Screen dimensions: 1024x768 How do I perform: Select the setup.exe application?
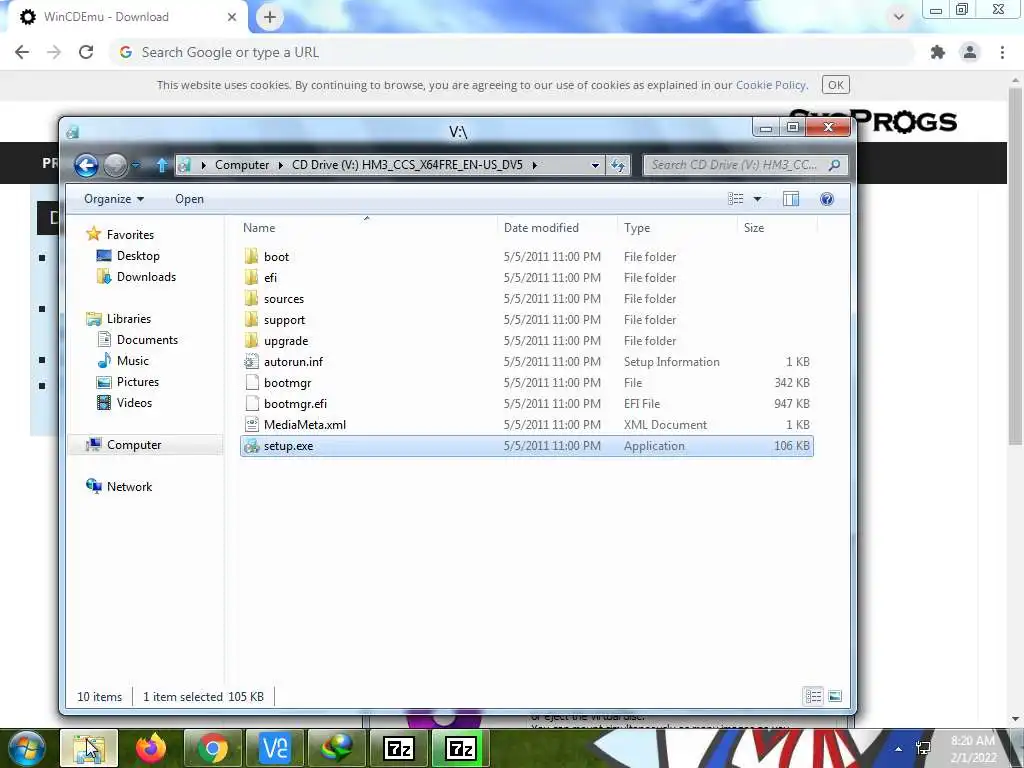(526, 446)
